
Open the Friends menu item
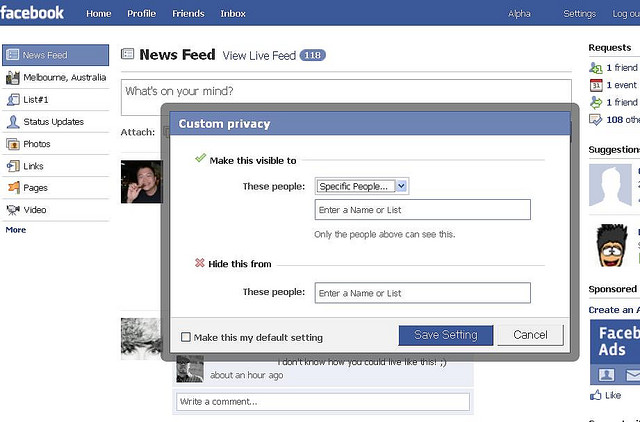point(188,13)
